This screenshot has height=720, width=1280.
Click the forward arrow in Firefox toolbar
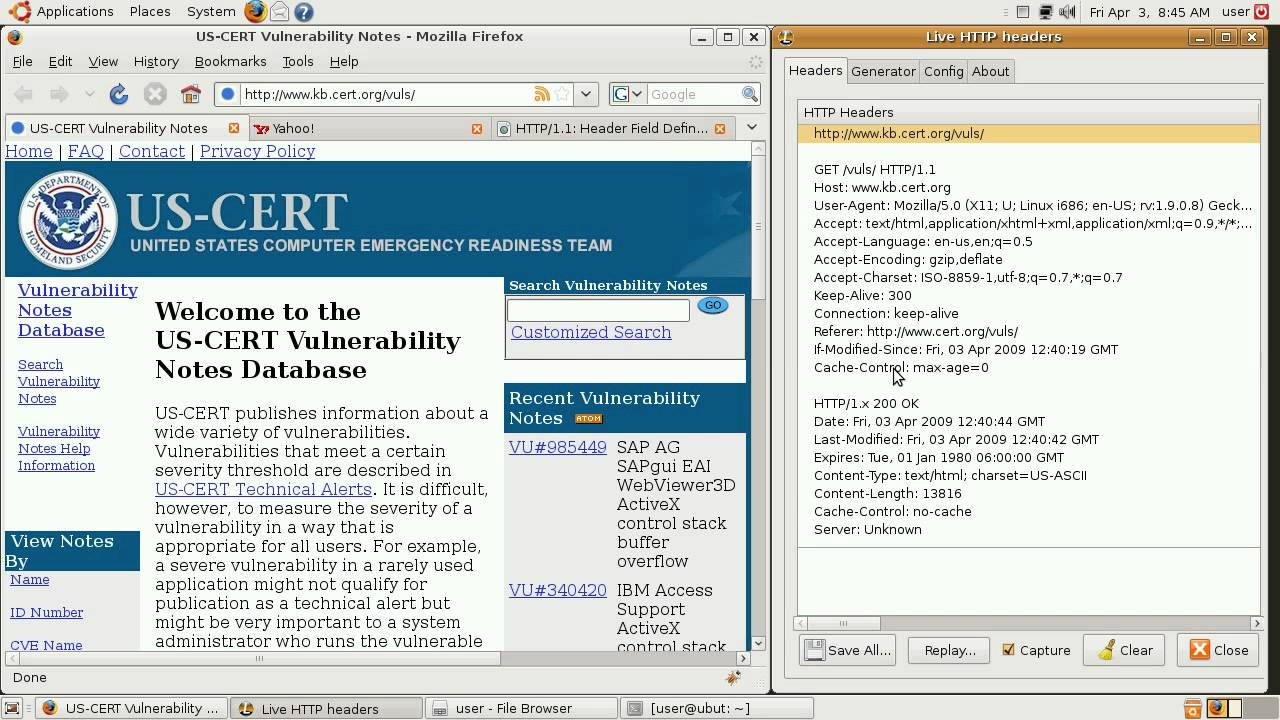click(59, 94)
